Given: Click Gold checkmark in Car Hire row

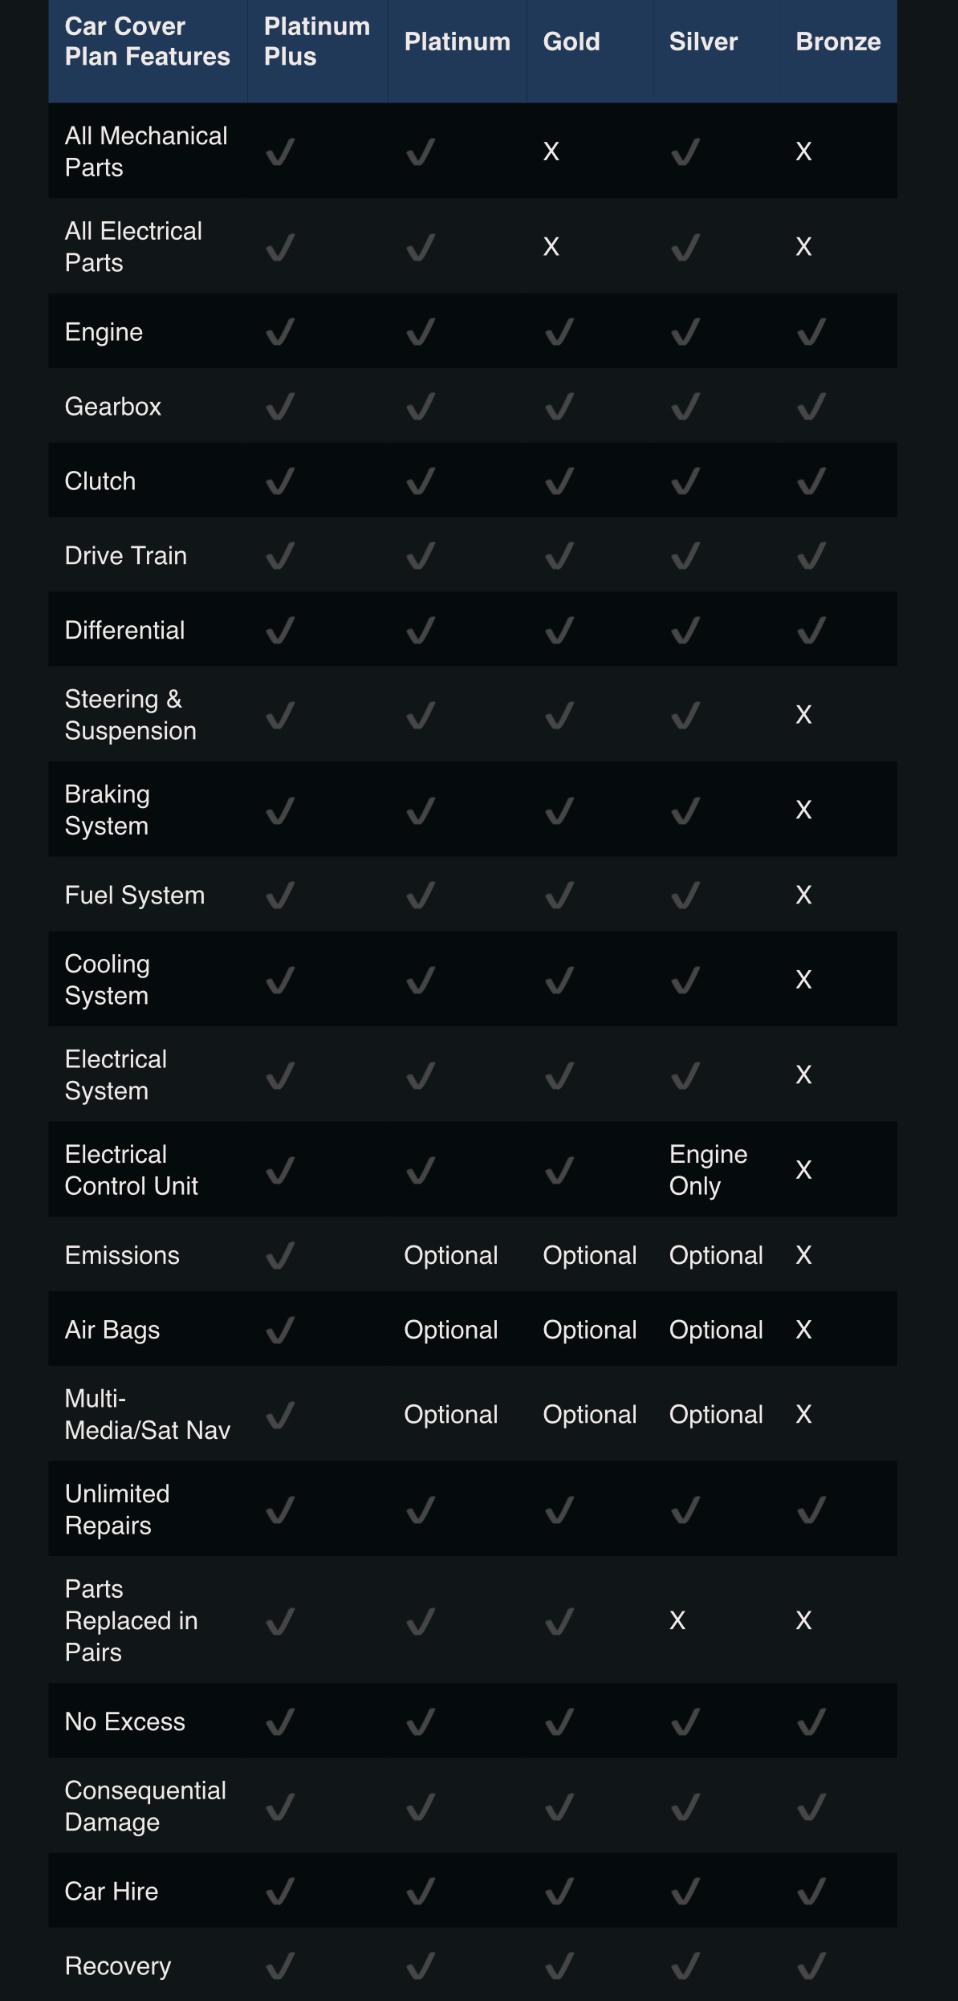Looking at the screenshot, I should point(559,1891).
